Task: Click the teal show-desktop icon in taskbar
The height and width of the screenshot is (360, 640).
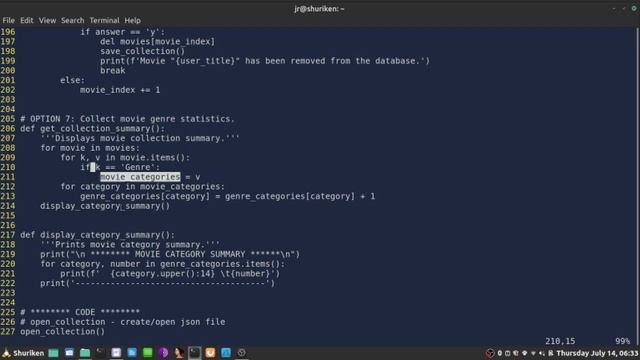Action: click(x=53, y=353)
